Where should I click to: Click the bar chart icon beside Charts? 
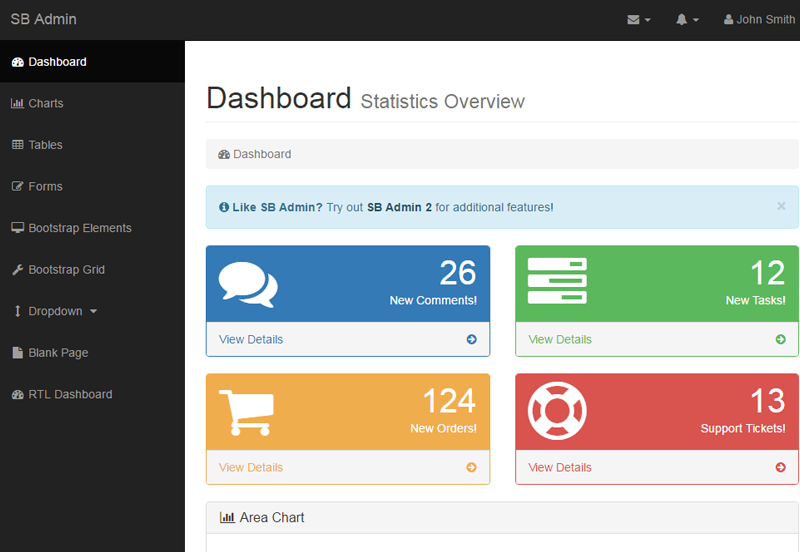tap(17, 104)
